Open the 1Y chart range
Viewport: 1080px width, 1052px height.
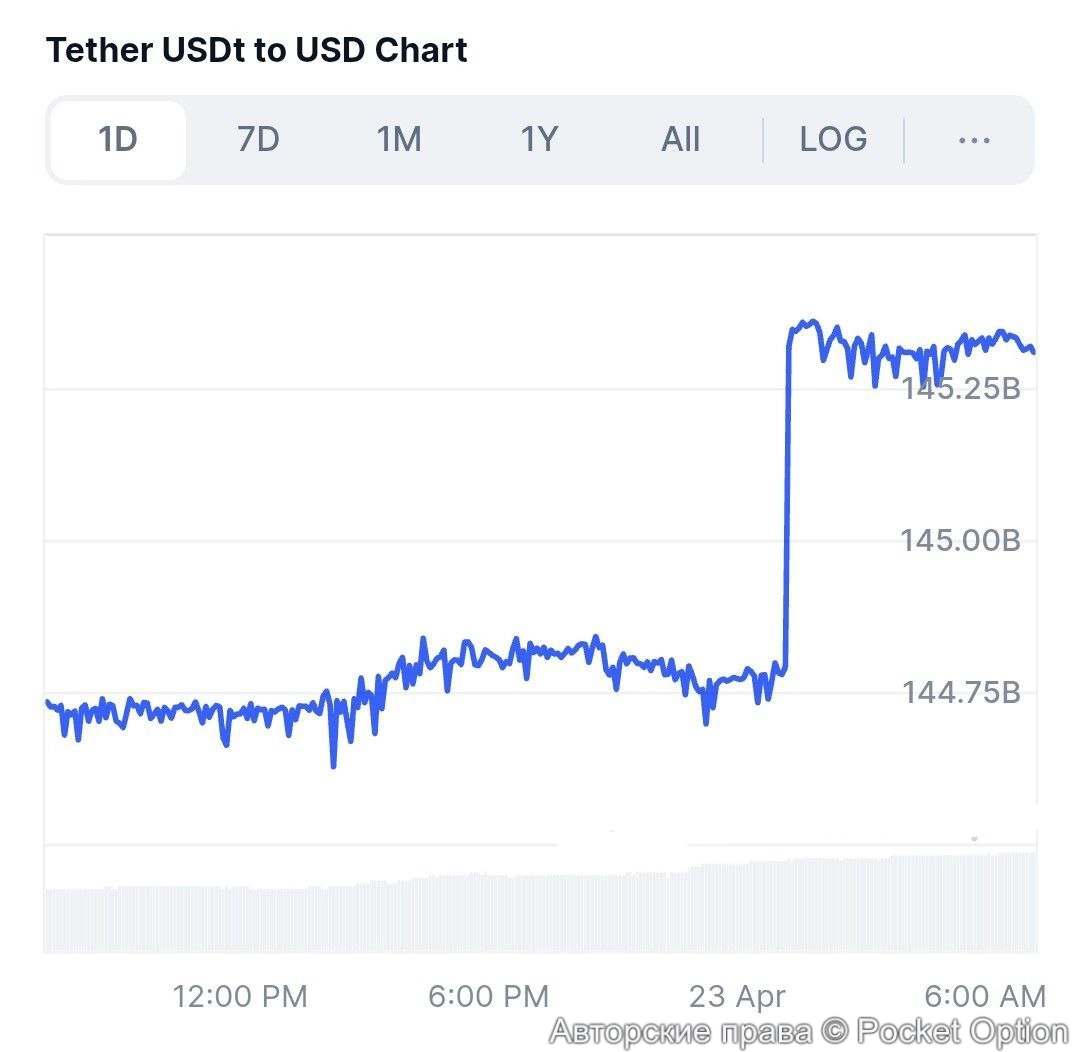pyautogui.click(x=538, y=140)
